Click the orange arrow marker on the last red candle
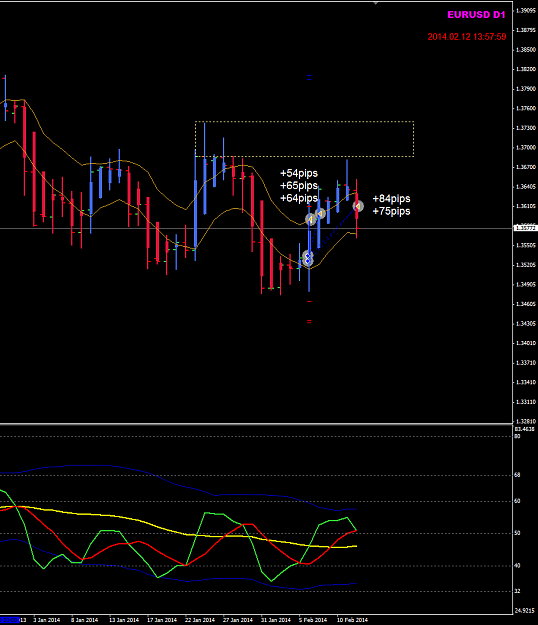 [x=358, y=206]
